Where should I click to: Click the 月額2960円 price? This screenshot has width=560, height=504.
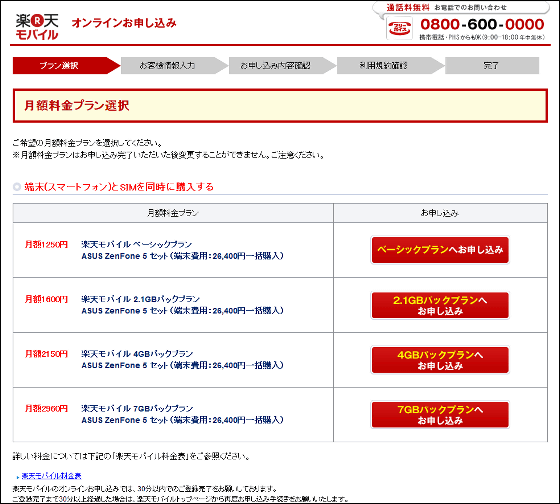[x=46, y=409]
